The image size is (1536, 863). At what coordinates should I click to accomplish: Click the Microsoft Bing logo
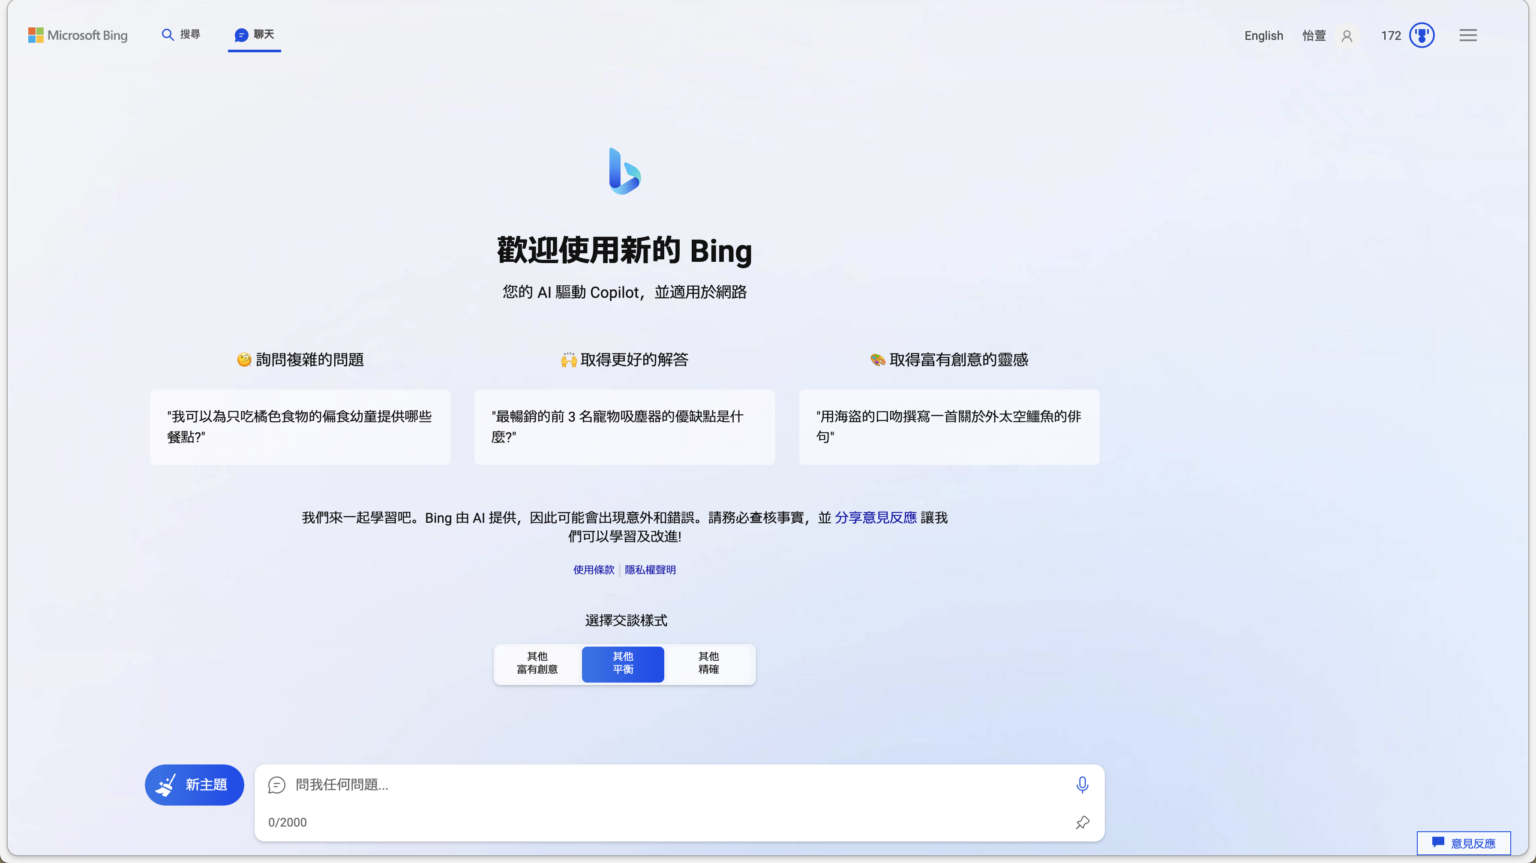pos(78,34)
